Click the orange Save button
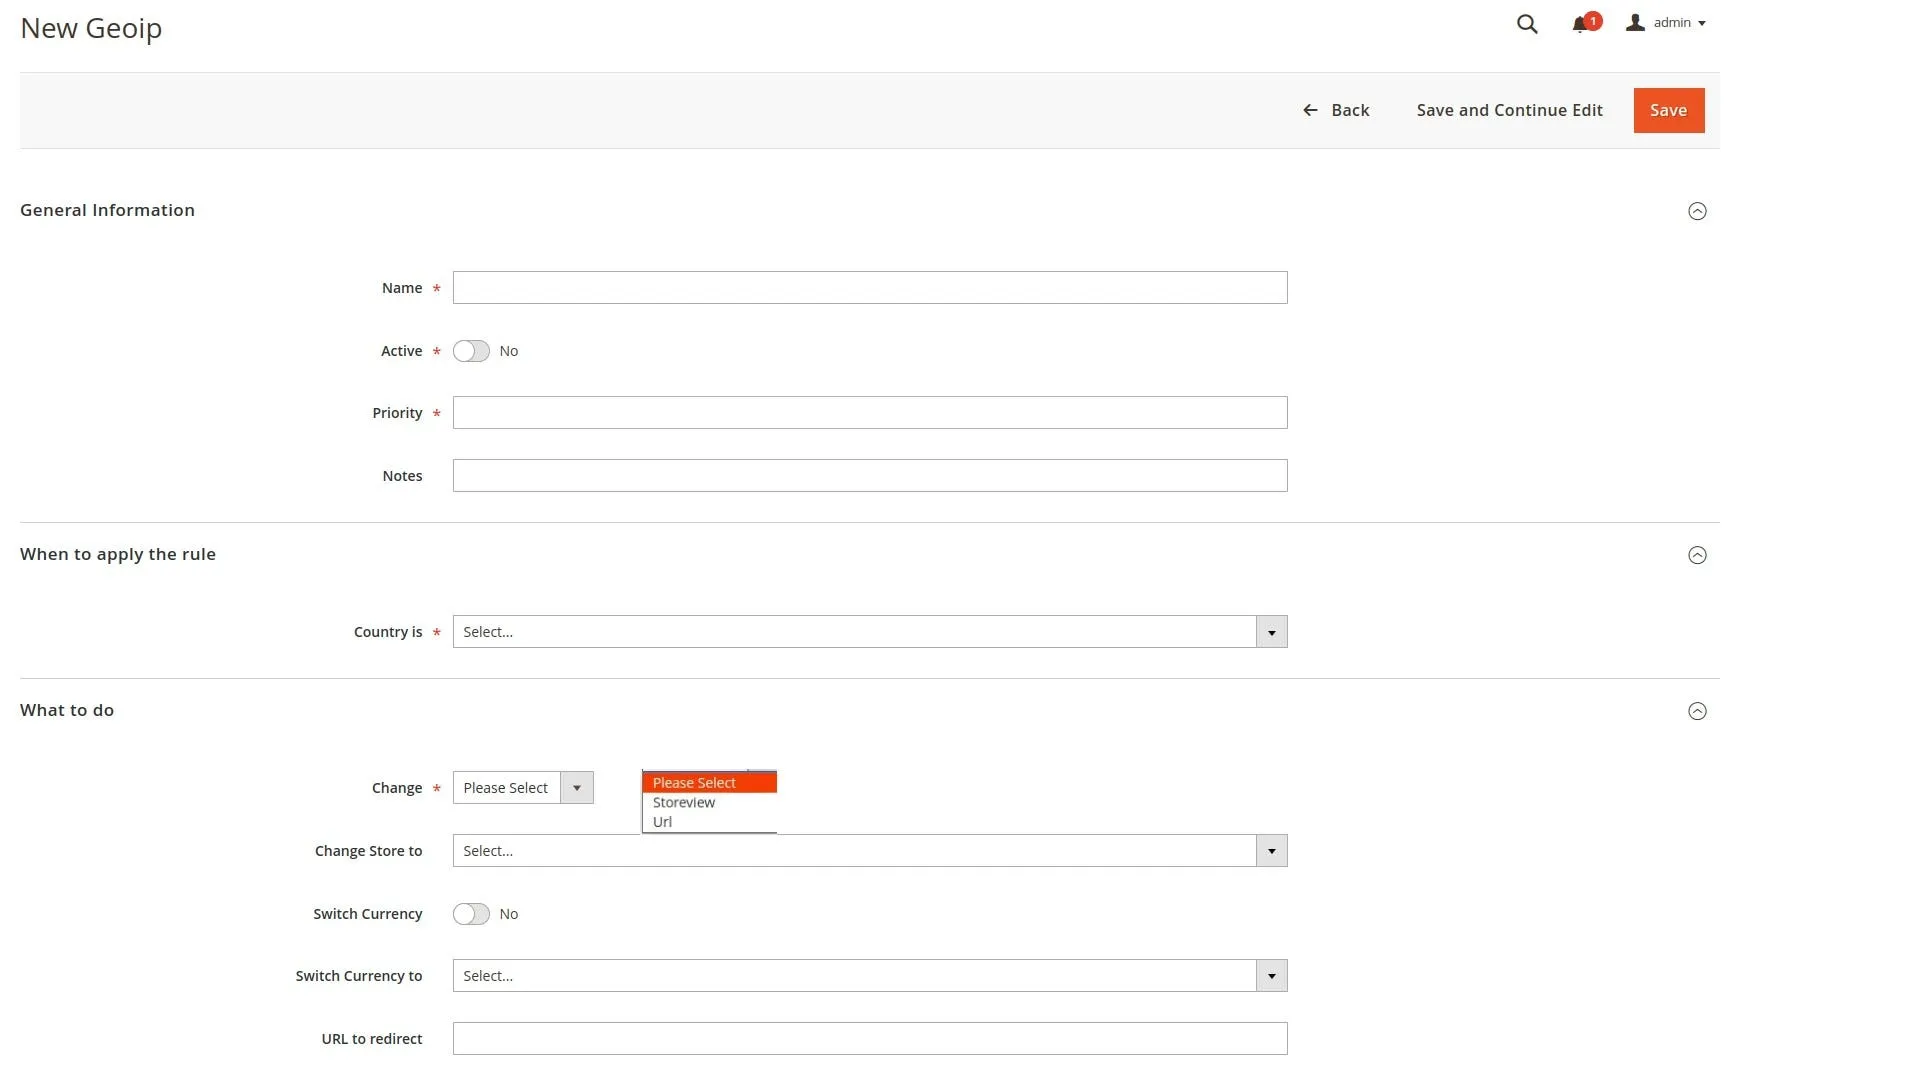 click(x=1668, y=110)
